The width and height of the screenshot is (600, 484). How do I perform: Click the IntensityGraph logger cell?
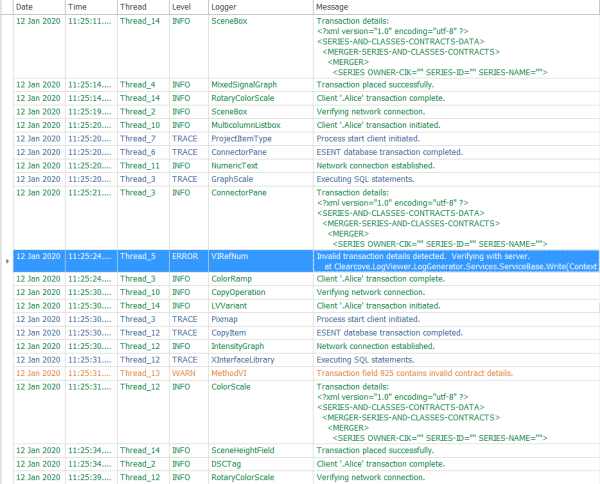261,346
